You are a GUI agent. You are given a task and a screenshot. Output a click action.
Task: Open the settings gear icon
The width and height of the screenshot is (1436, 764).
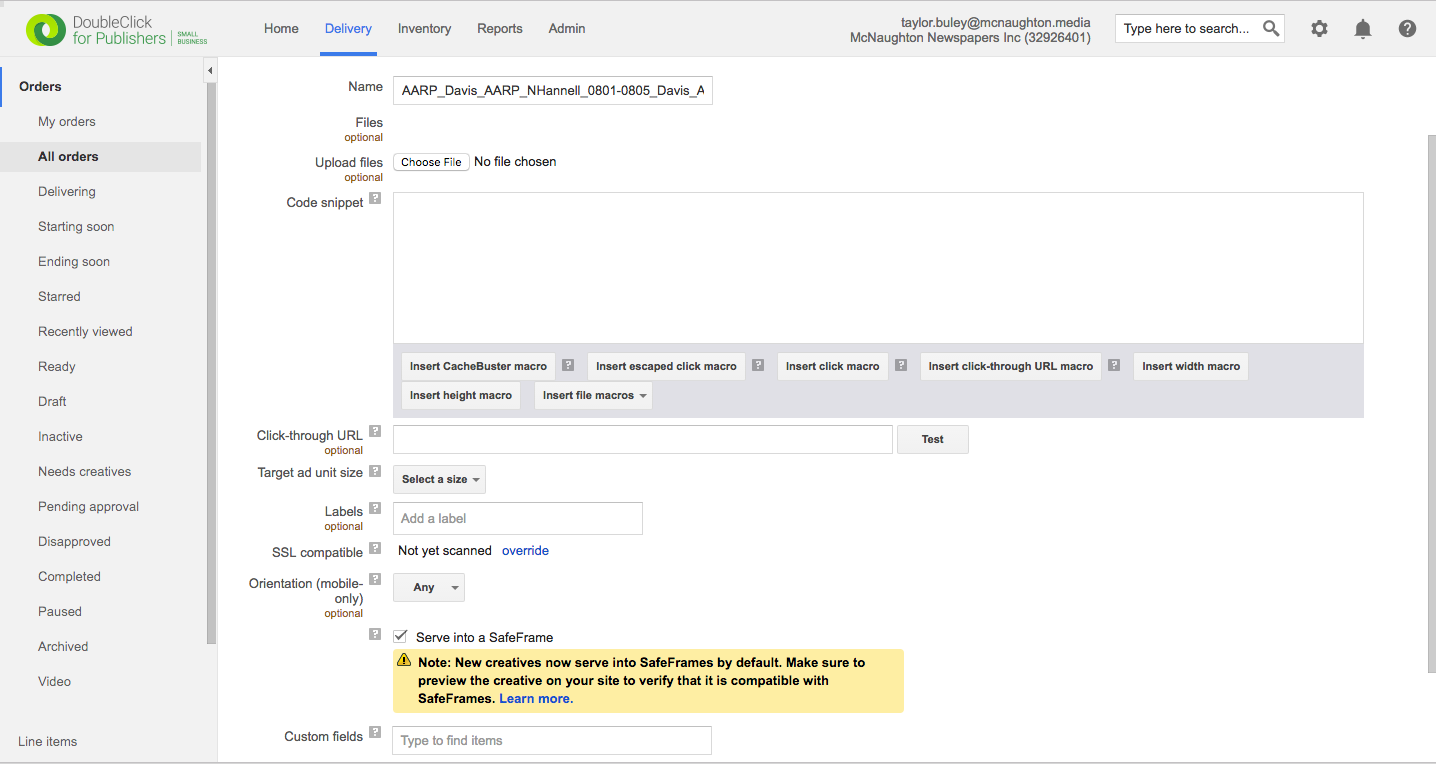[x=1319, y=29]
